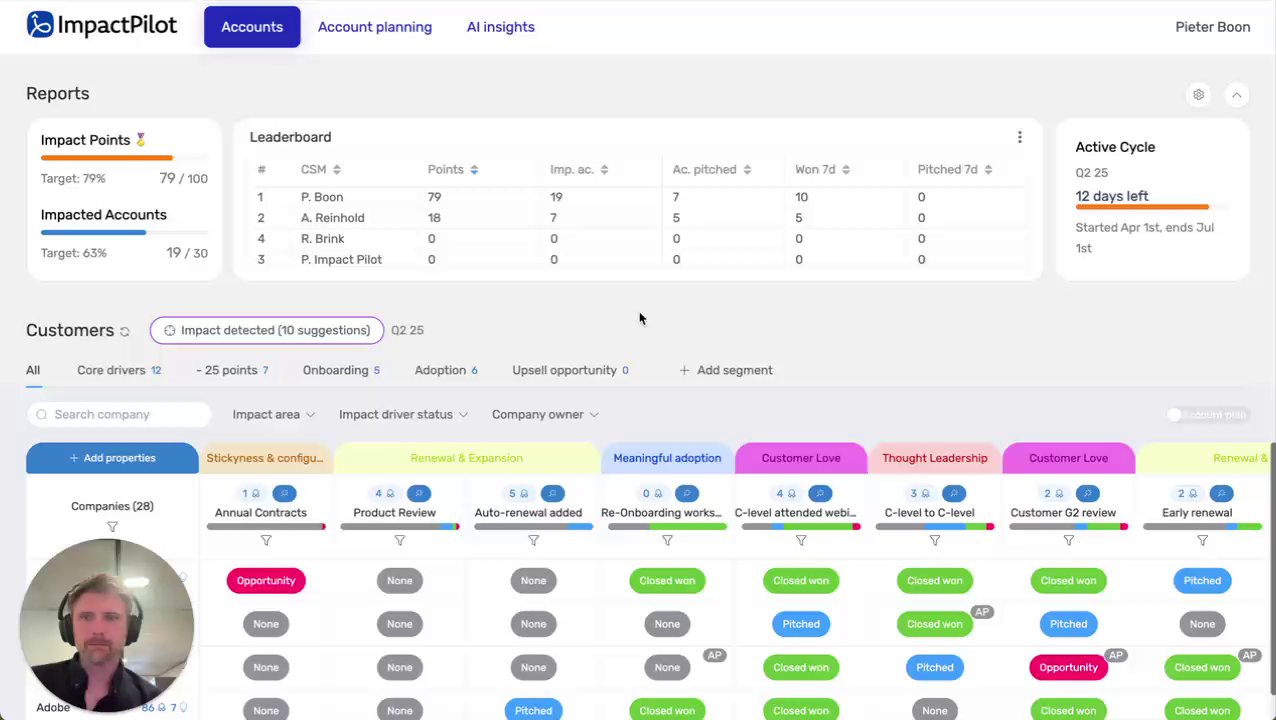
Task: Filter the Companies column
Action: click(112, 527)
